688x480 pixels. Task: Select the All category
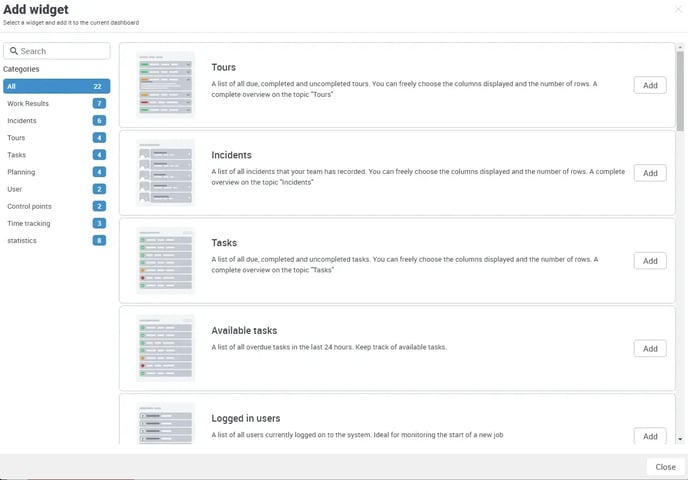click(x=57, y=86)
